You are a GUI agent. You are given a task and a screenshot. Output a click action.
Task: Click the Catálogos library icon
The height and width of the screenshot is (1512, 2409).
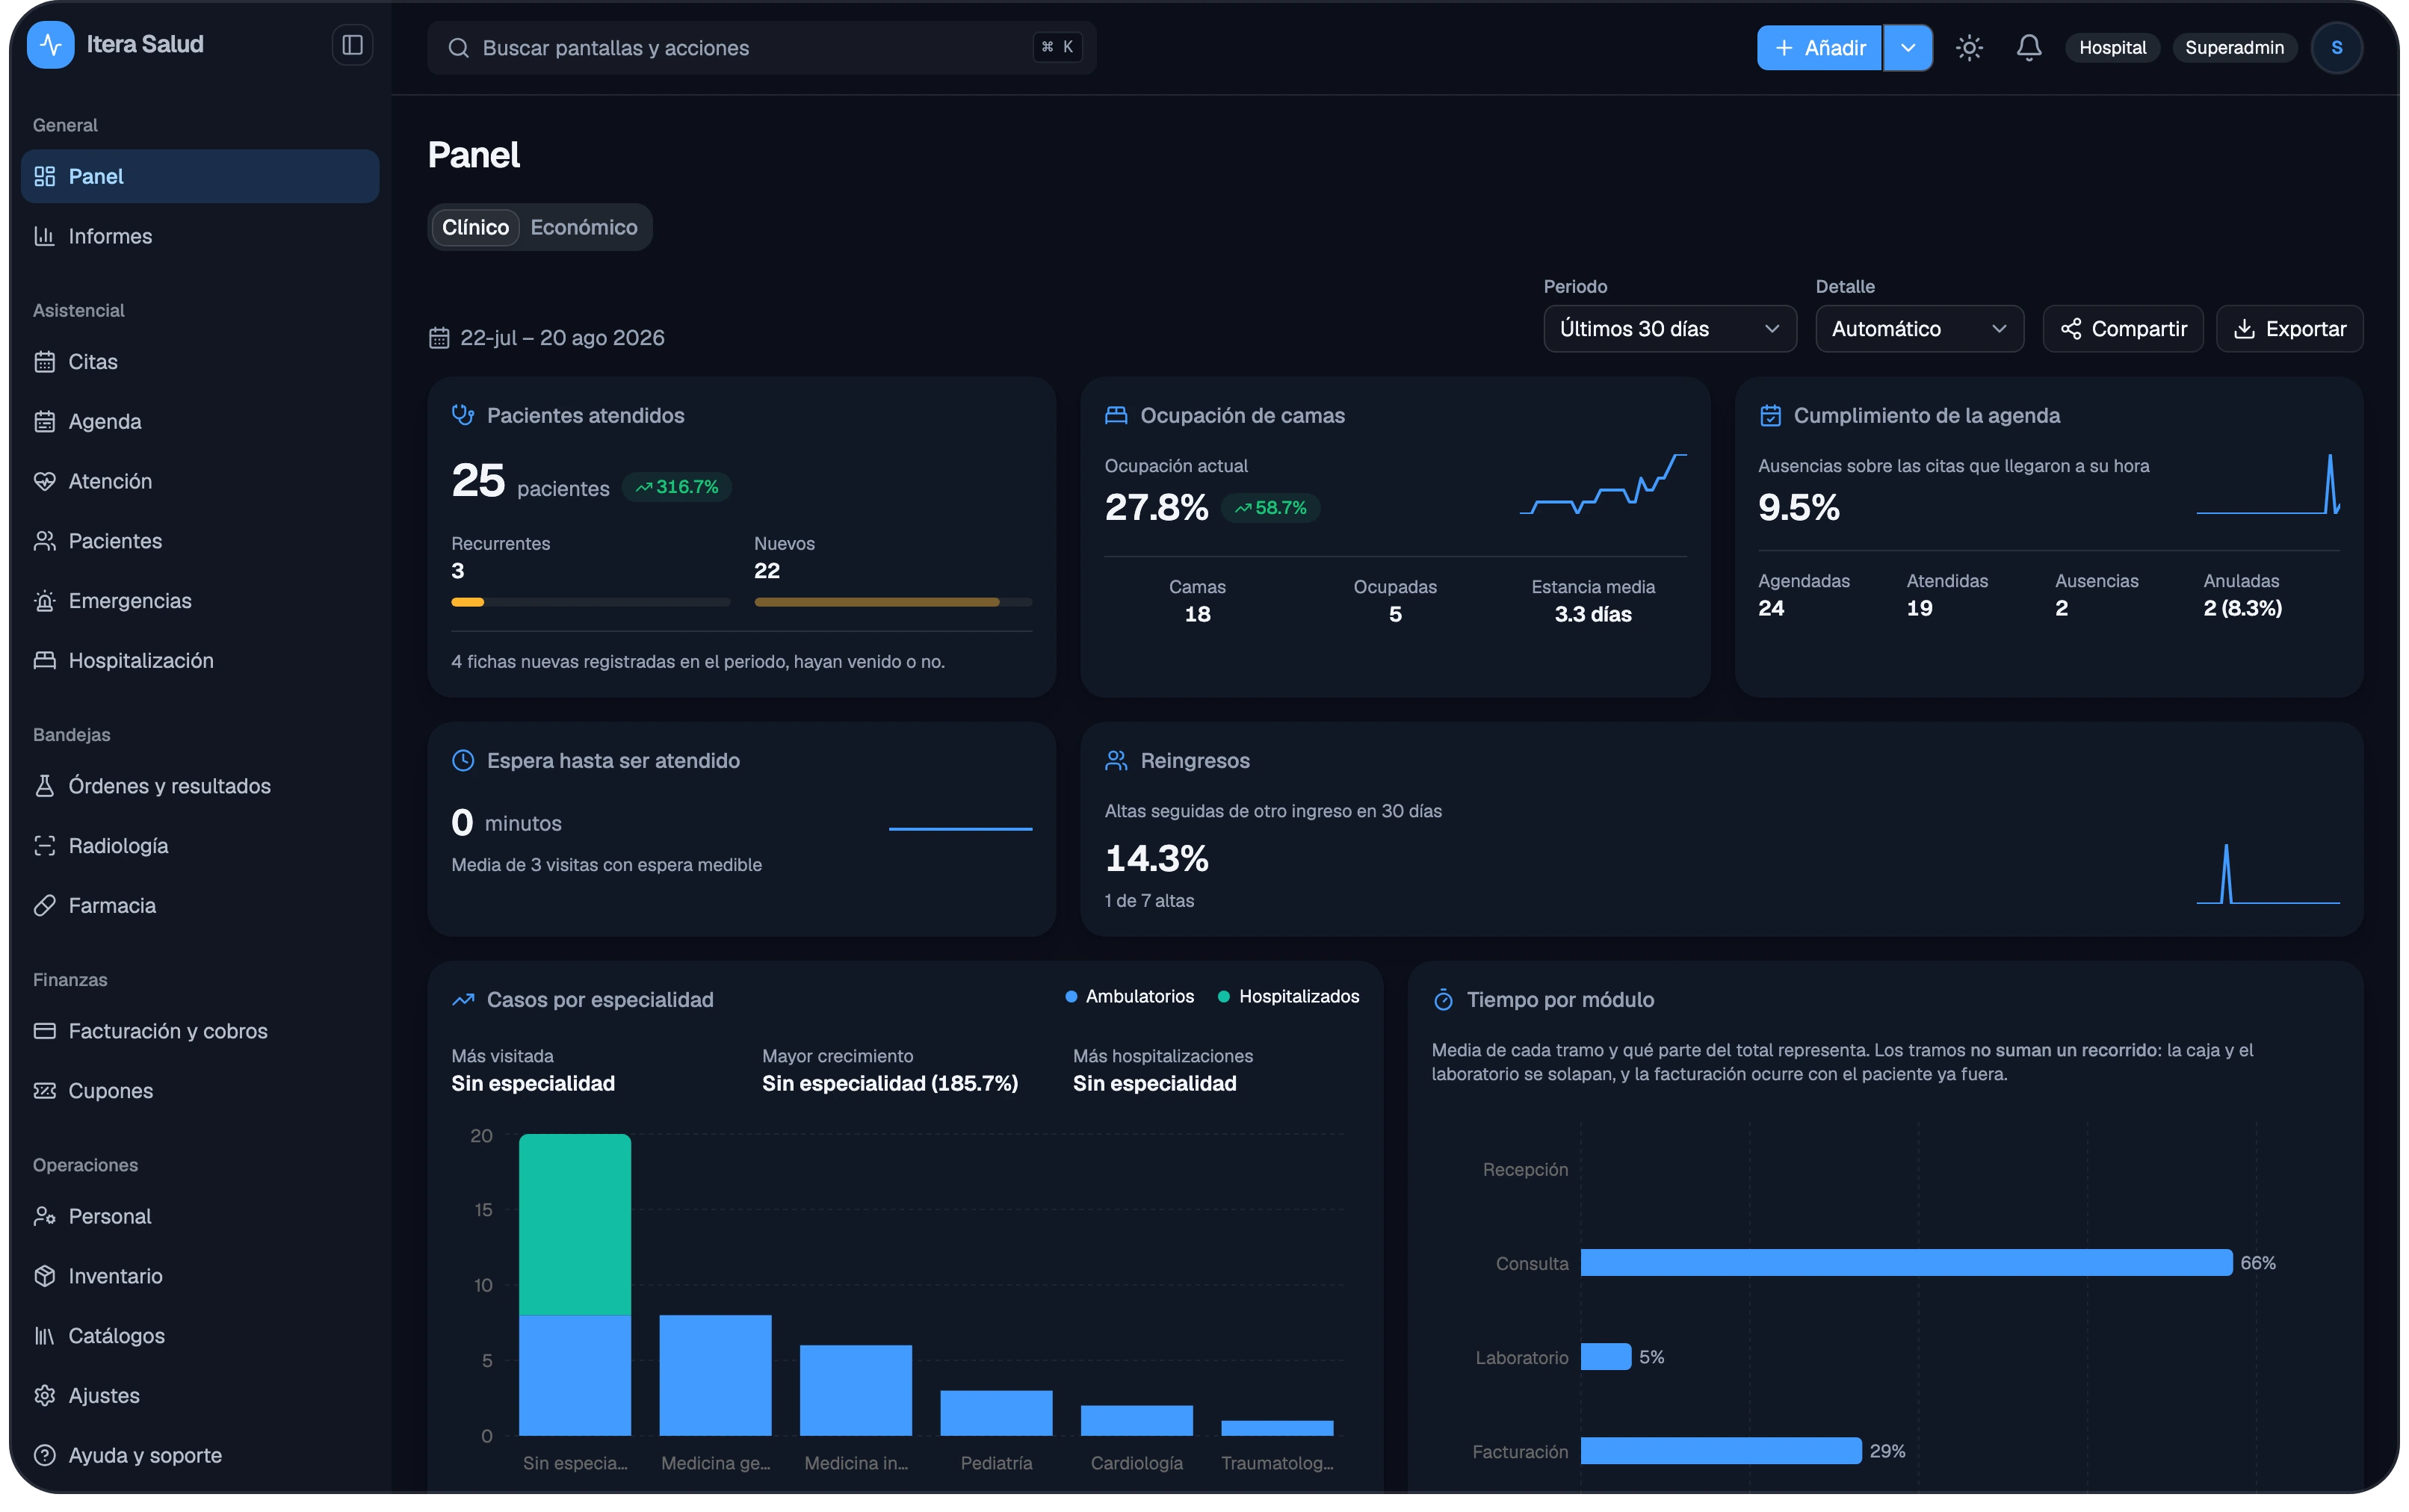(44, 1336)
